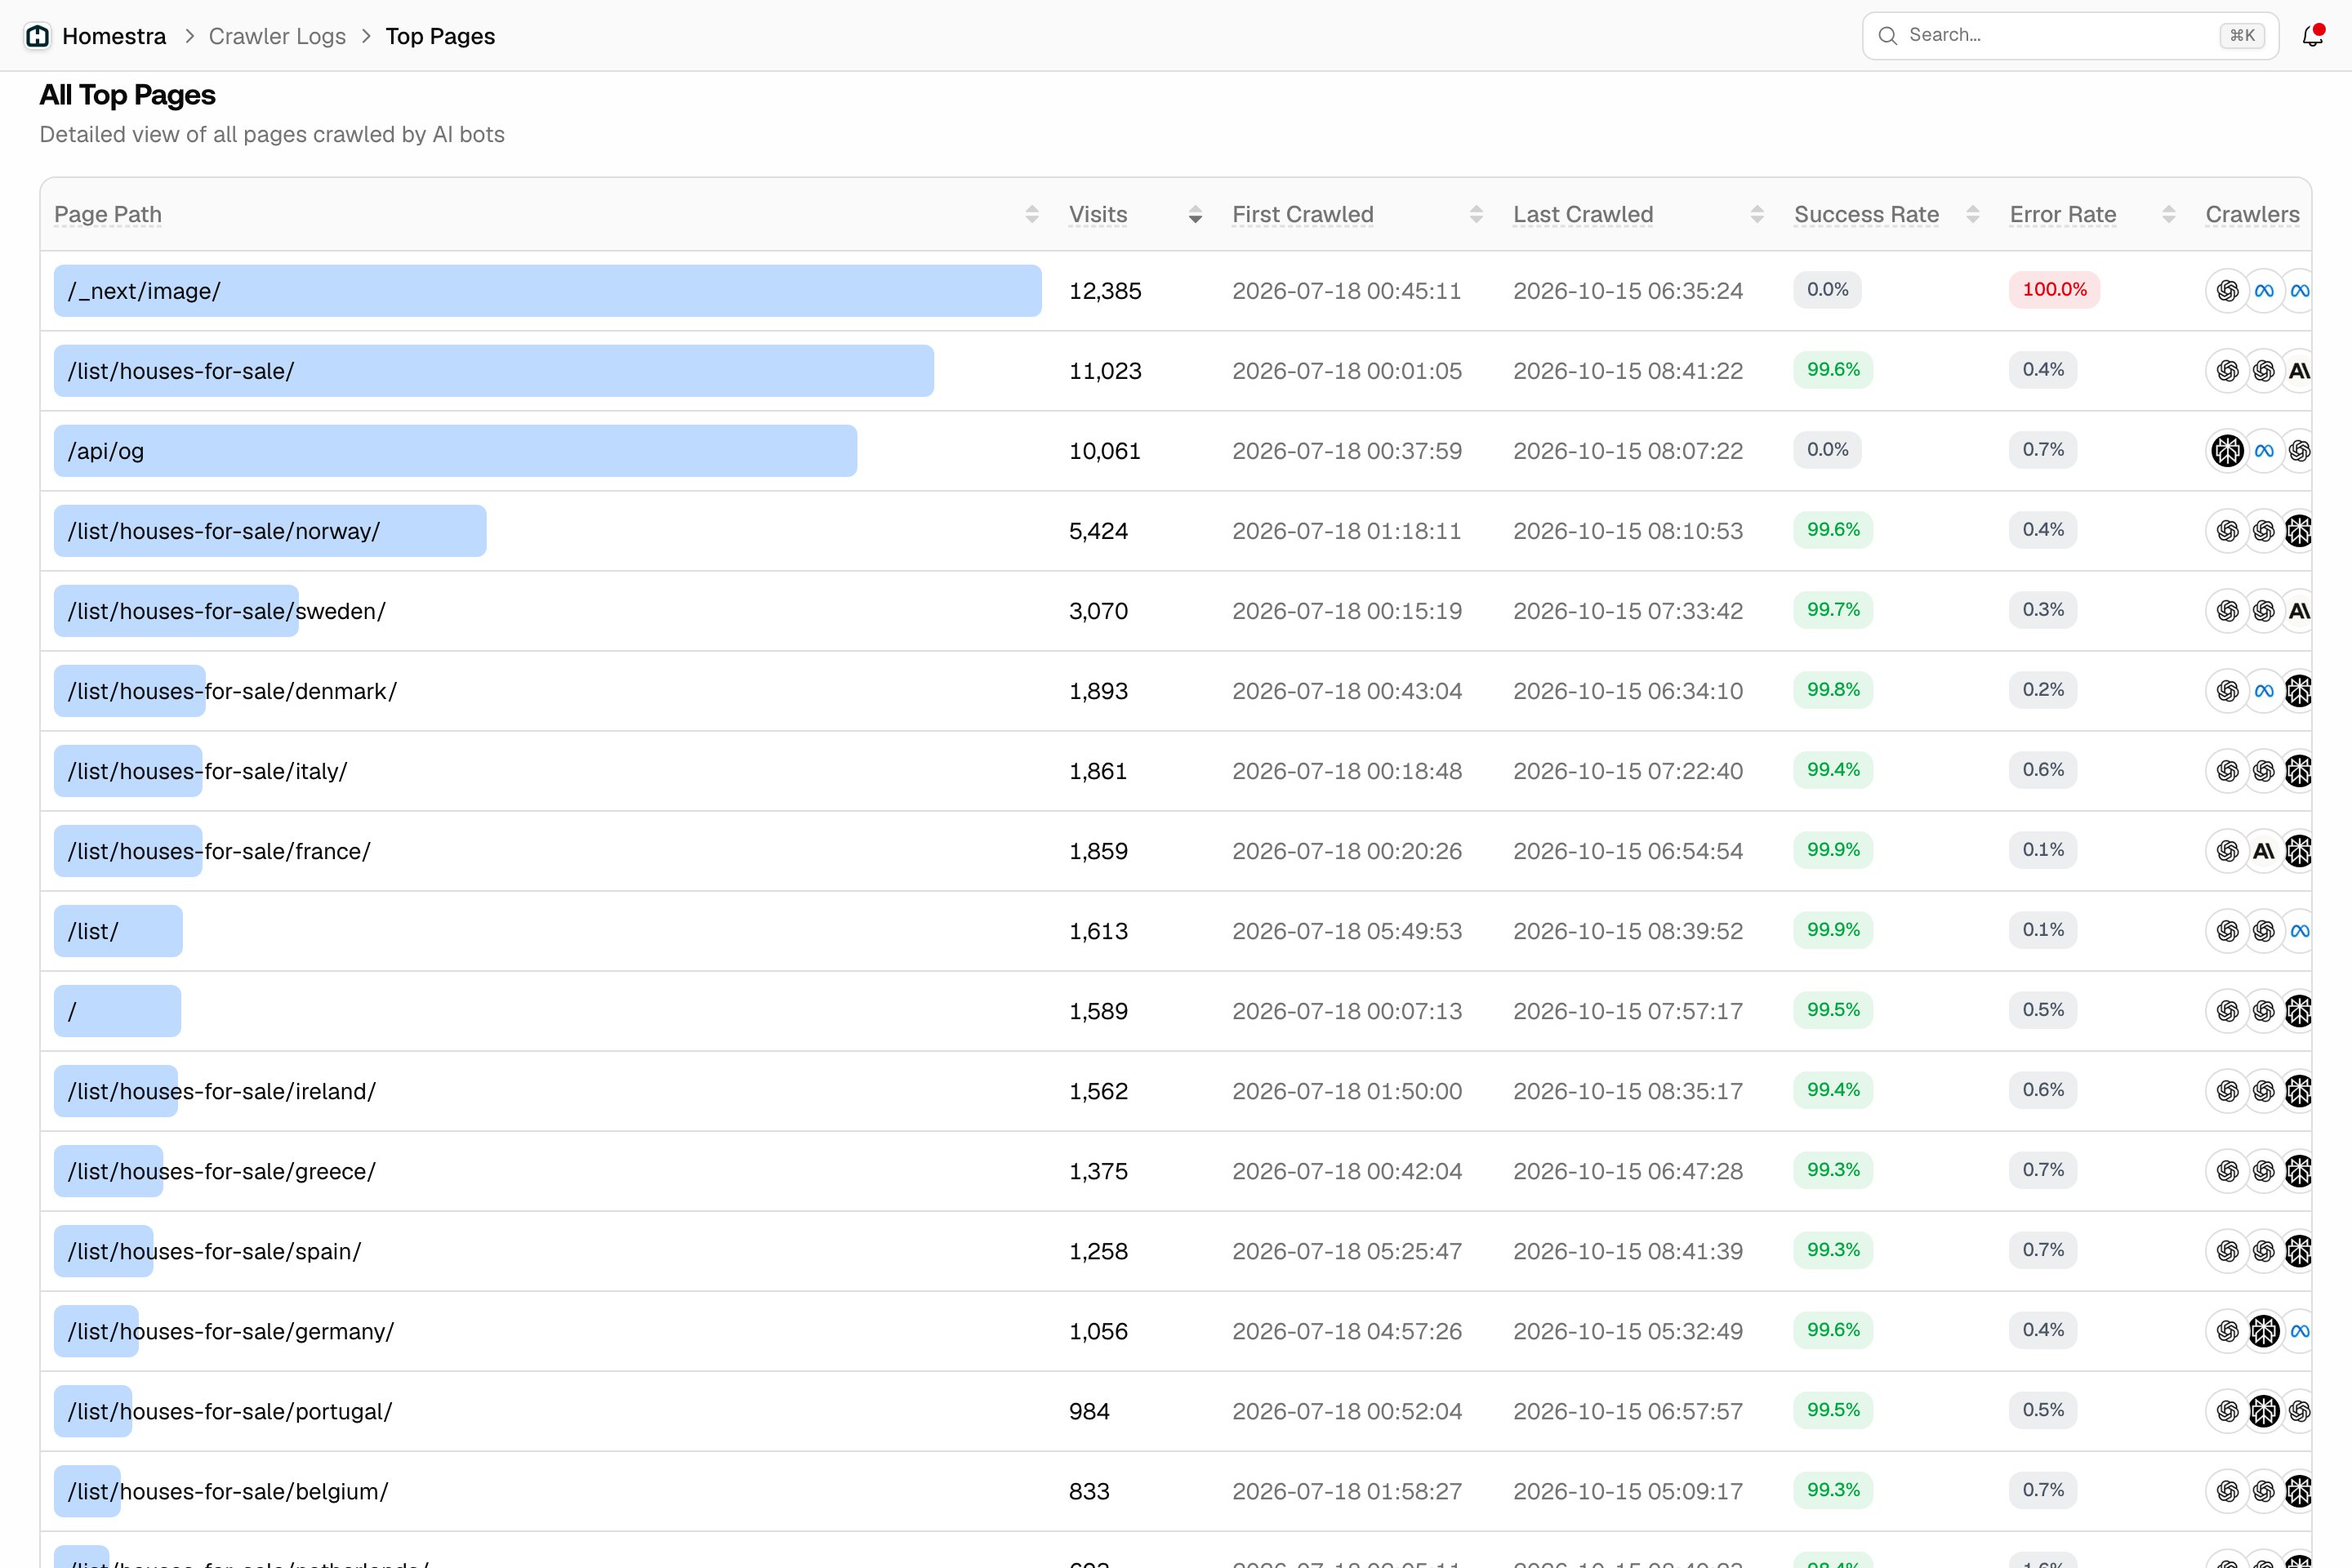Sort by Last Crawled column arrows
This screenshot has width=2352, height=1568.
coord(1757,215)
